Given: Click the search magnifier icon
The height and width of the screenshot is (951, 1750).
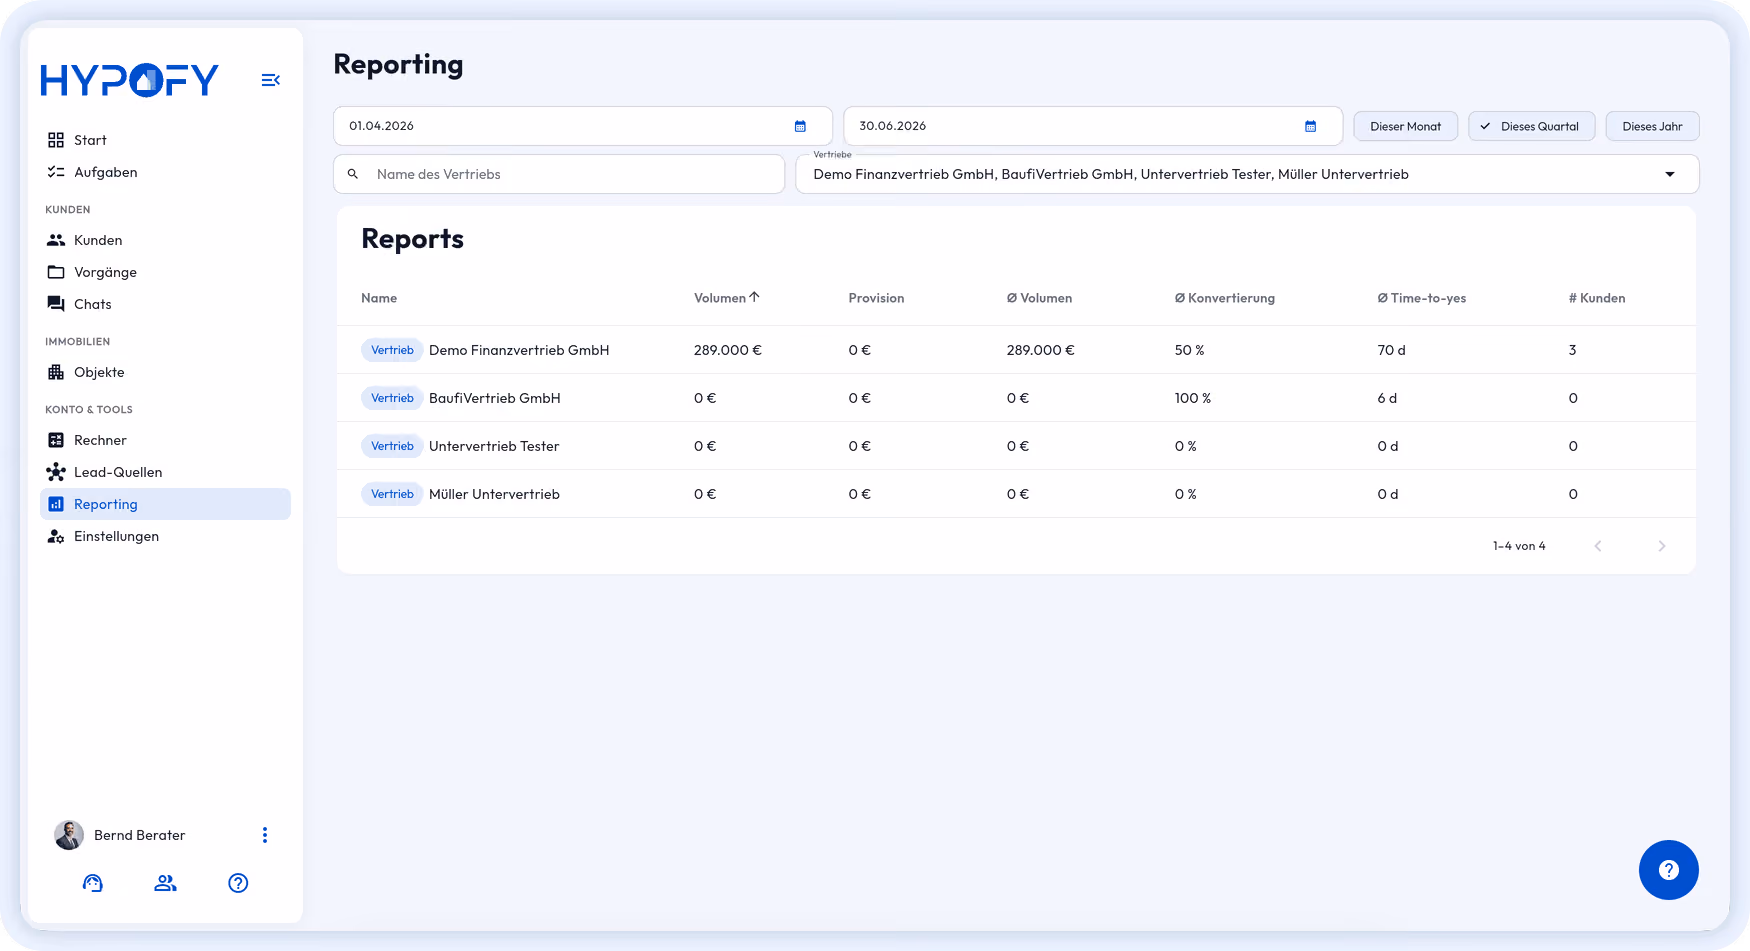Looking at the screenshot, I should click(353, 174).
